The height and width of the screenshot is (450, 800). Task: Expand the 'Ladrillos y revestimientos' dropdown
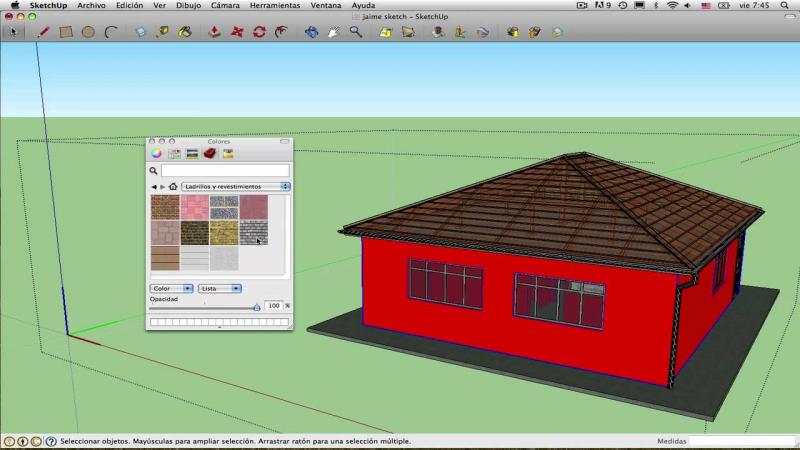235,187
